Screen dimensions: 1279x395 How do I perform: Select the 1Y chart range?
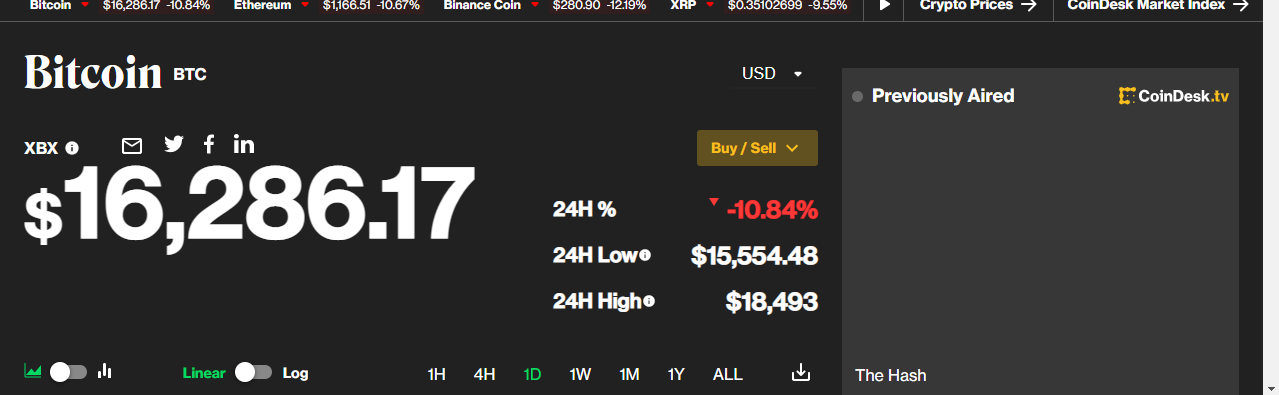pos(676,374)
